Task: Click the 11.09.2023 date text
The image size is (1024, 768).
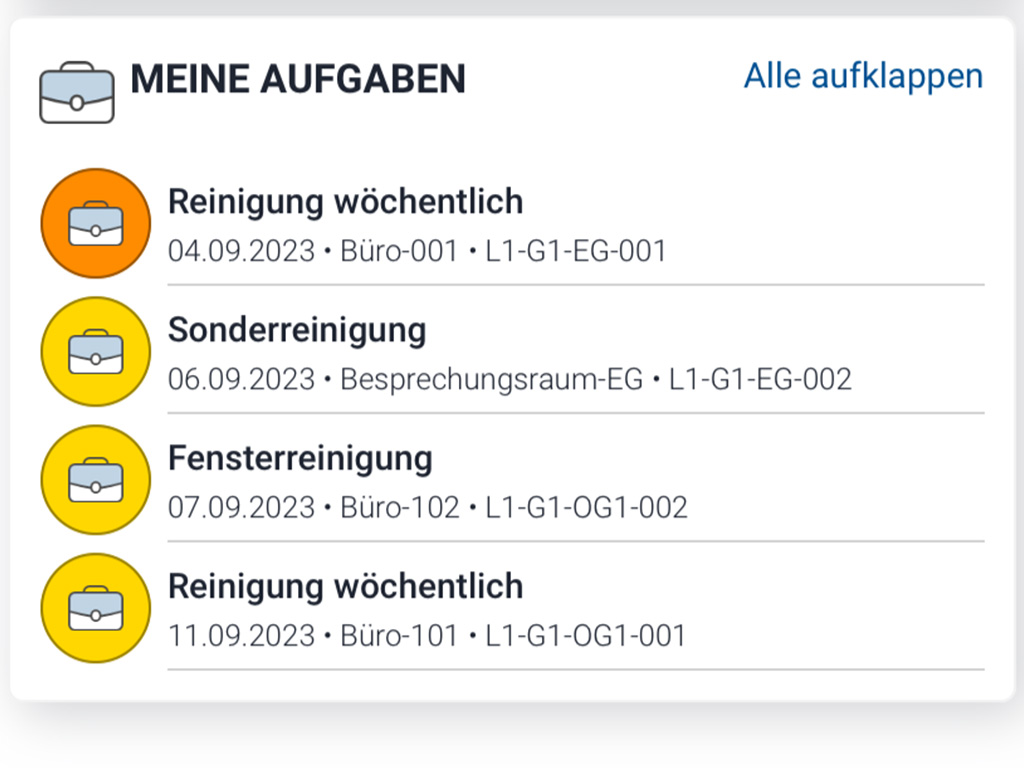Action: (240, 635)
